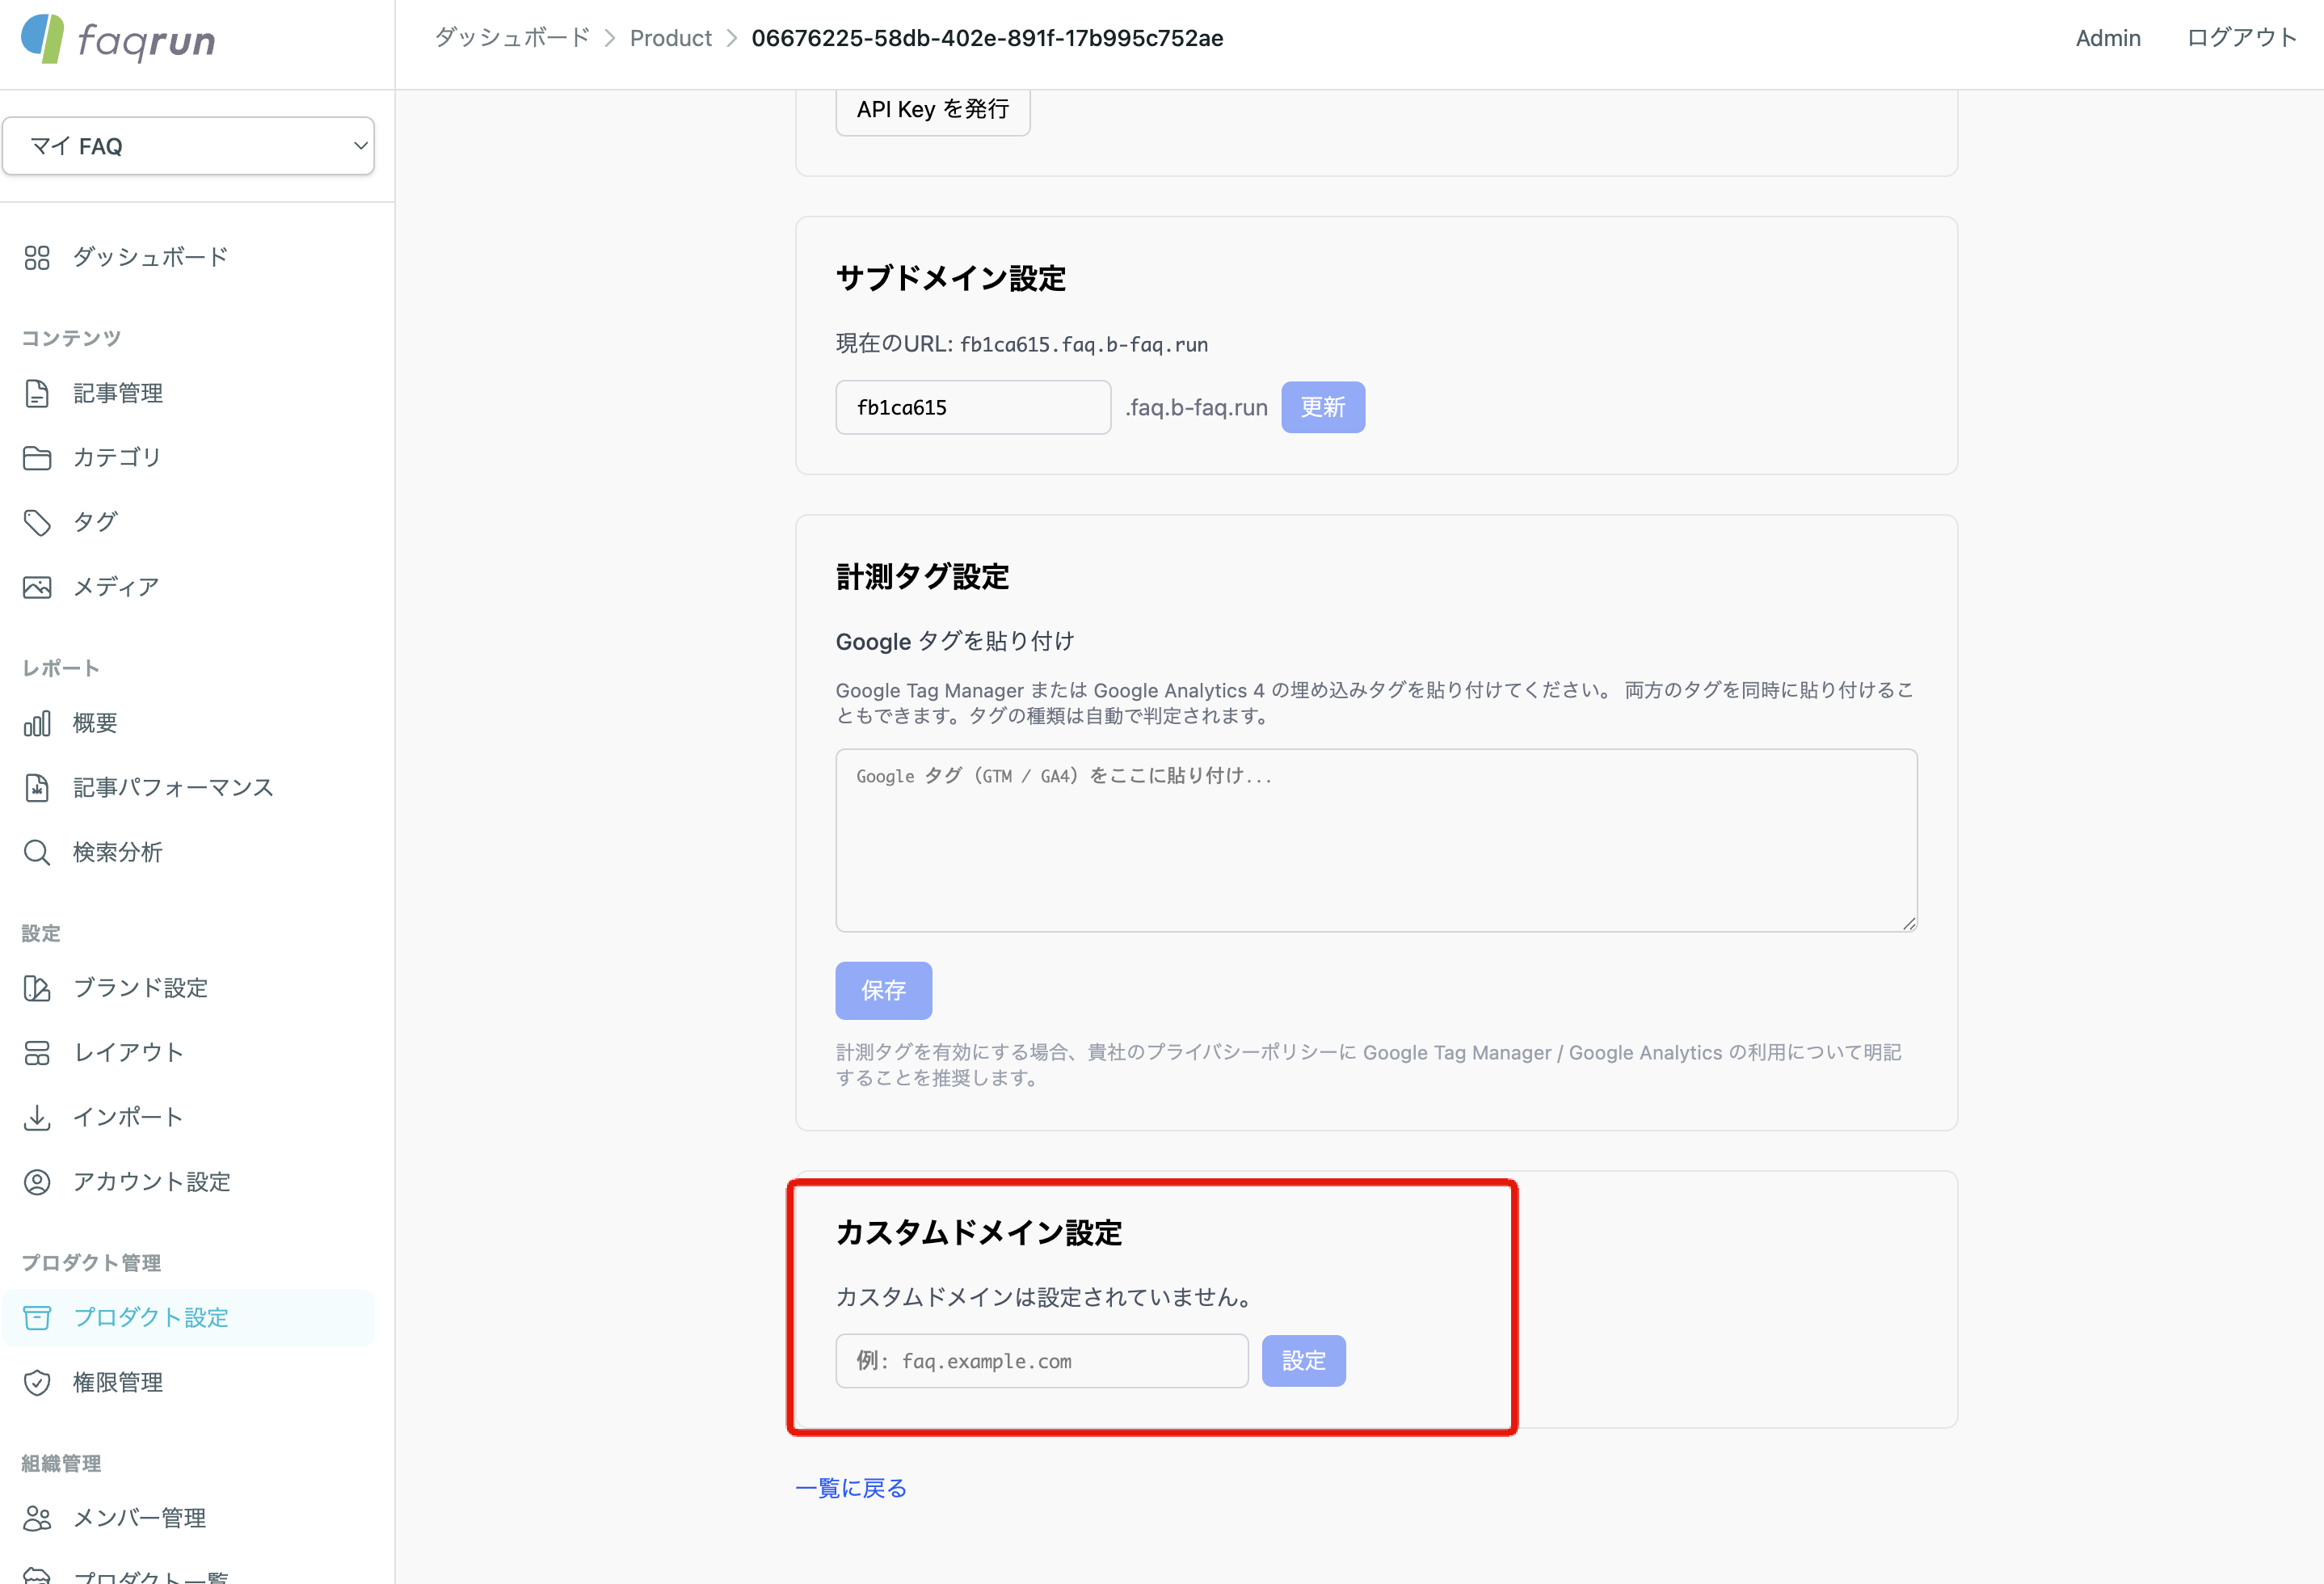Click the アカウント設定 user icon

click(x=37, y=1182)
